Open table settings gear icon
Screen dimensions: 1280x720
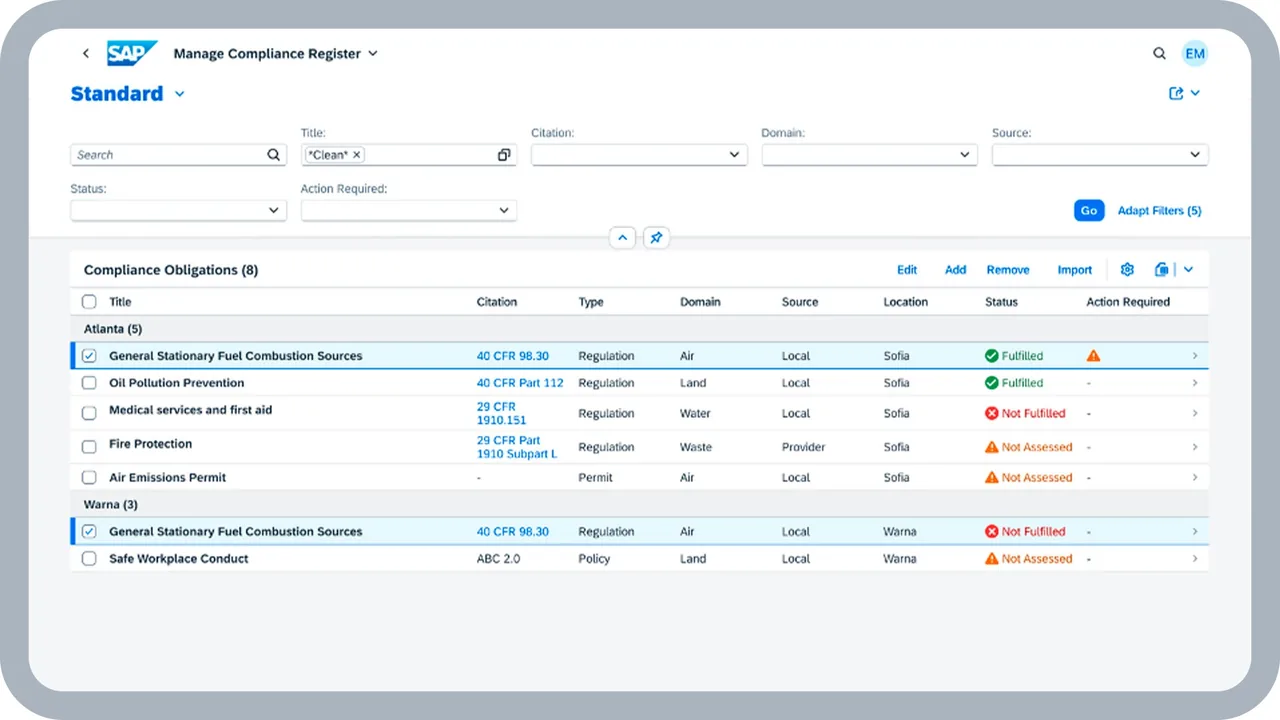point(1127,270)
